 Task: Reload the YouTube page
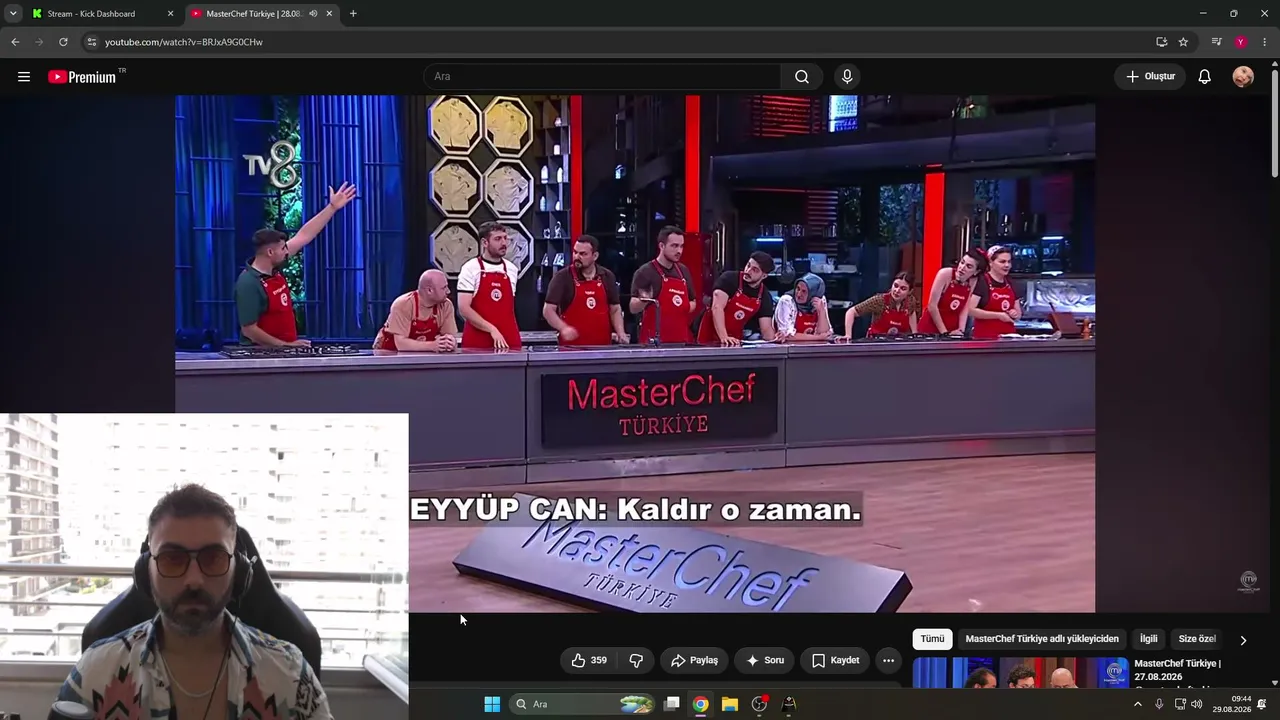click(63, 42)
